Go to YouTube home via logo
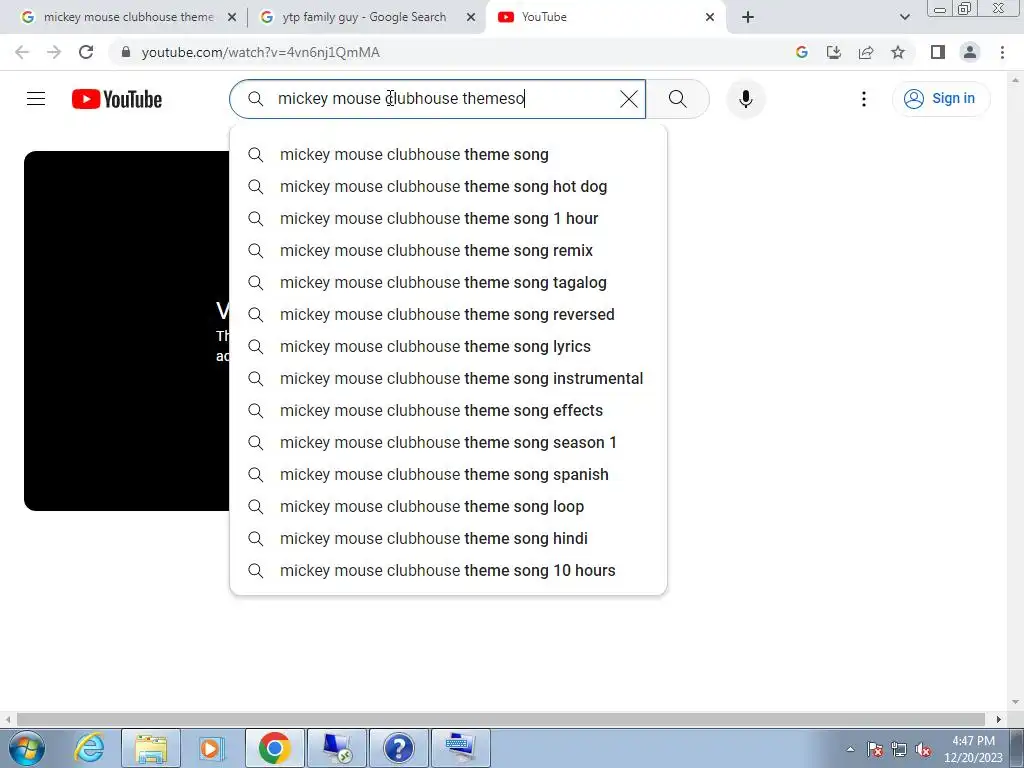Viewport: 1024px width, 768px height. pos(117,99)
